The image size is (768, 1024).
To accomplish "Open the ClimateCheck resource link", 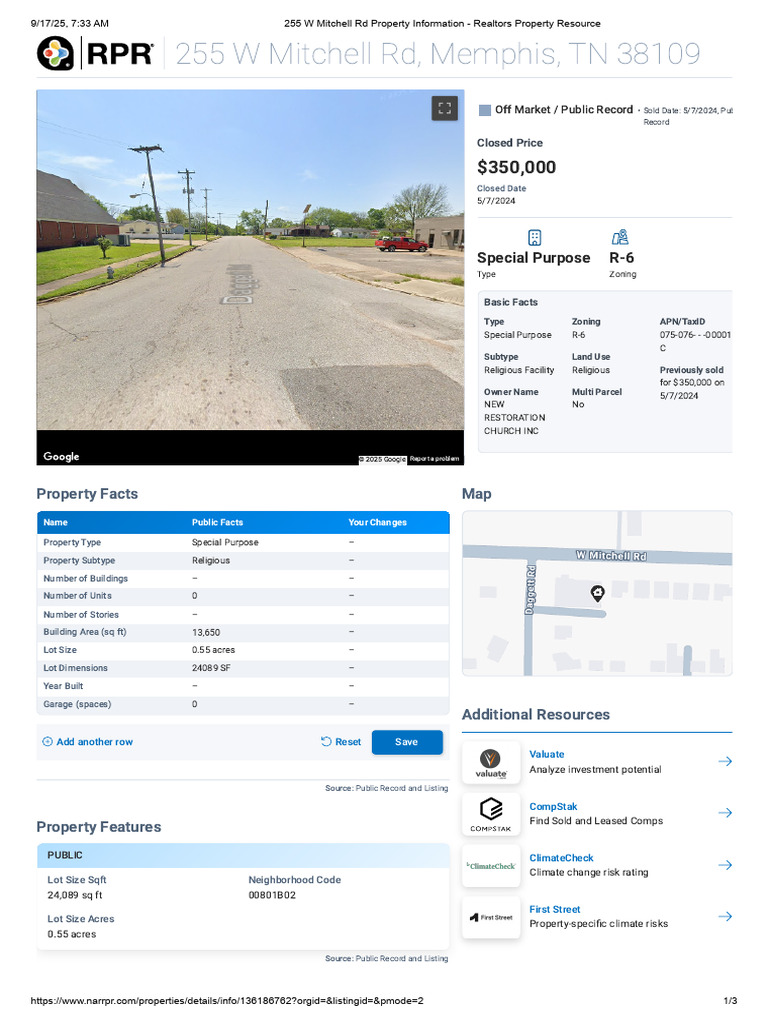I will tap(561, 858).
